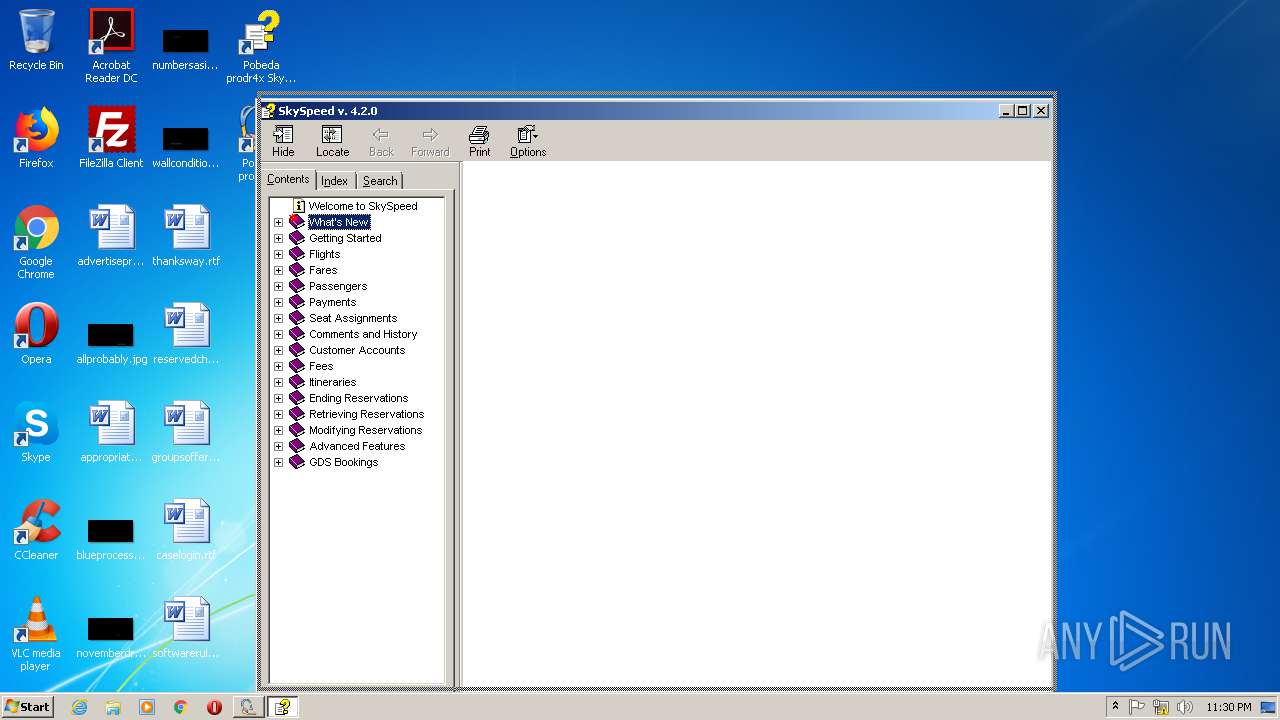
Task: Expand the Passengers node
Action: (279, 286)
